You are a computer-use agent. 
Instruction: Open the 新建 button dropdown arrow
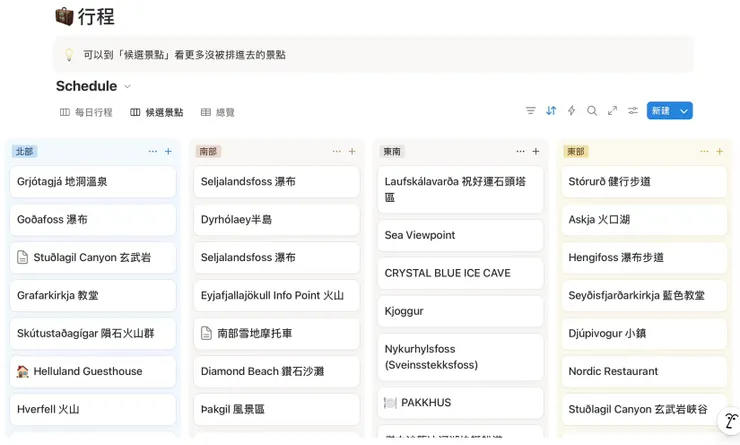click(684, 111)
